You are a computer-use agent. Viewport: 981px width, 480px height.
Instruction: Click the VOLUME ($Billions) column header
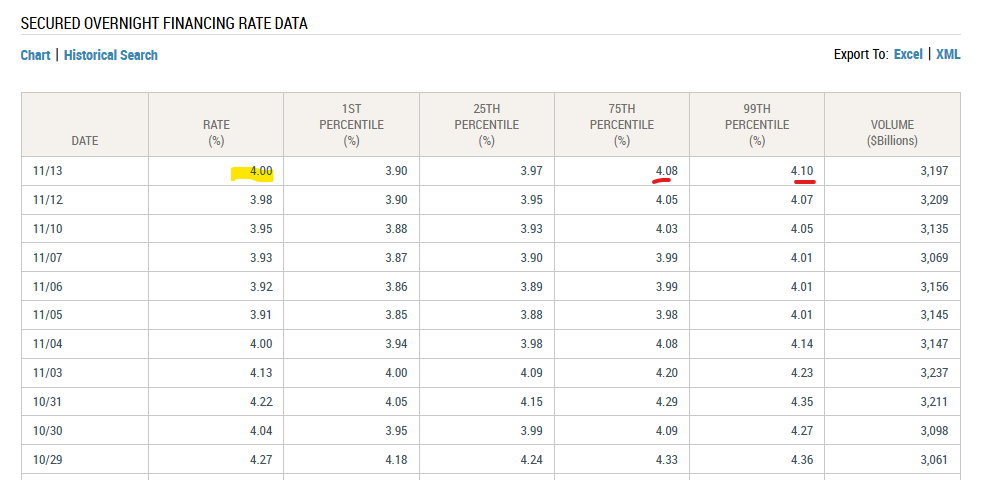892,133
